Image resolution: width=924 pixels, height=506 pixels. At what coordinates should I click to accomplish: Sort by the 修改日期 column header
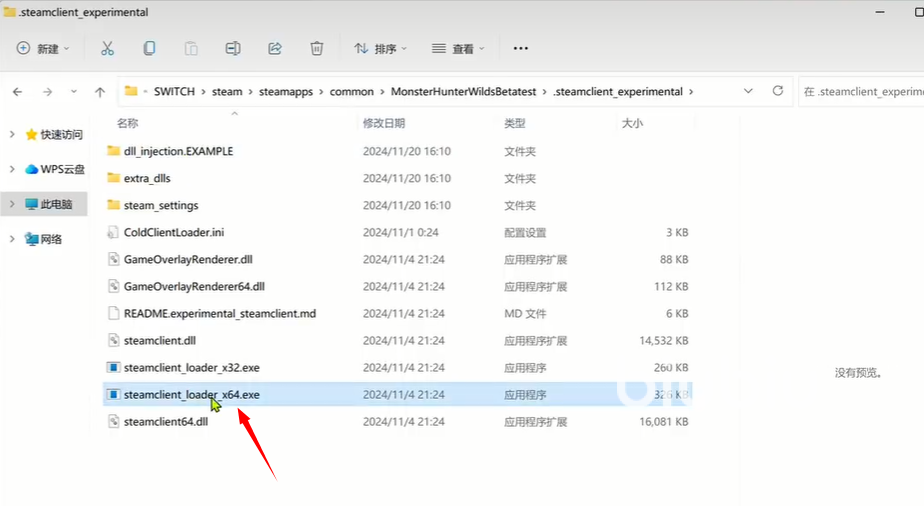pyautogui.click(x=384, y=123)
